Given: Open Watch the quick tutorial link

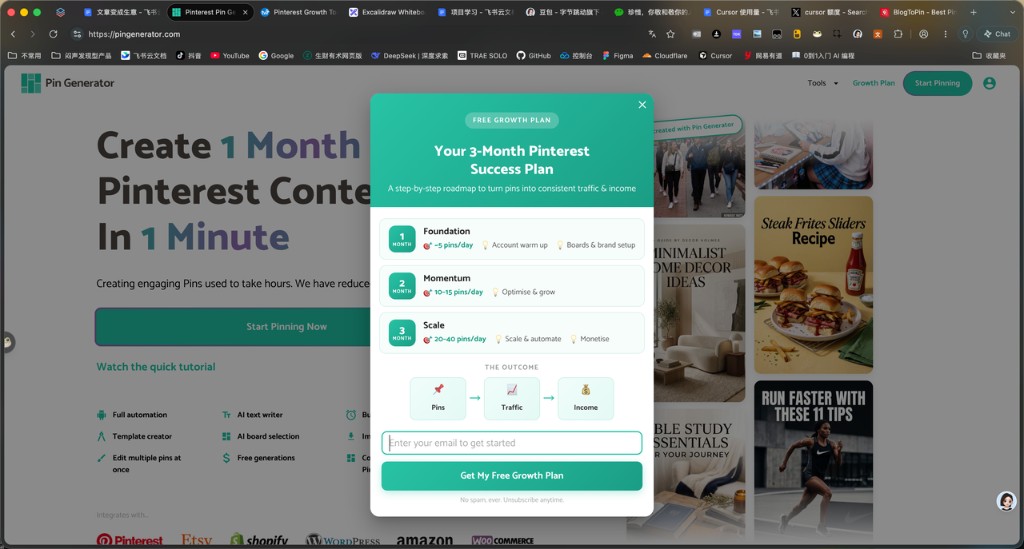Looking at the screenshot, I should (155, 367).
